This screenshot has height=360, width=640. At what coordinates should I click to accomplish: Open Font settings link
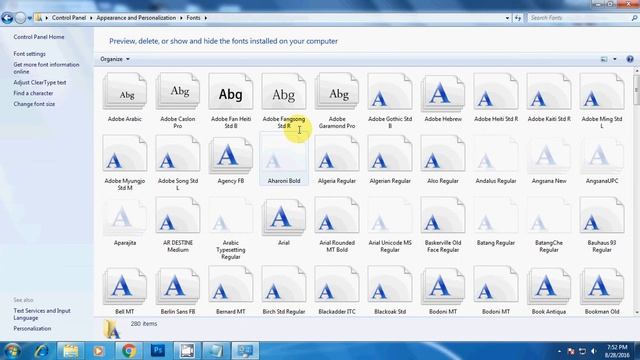pos(29,54)
